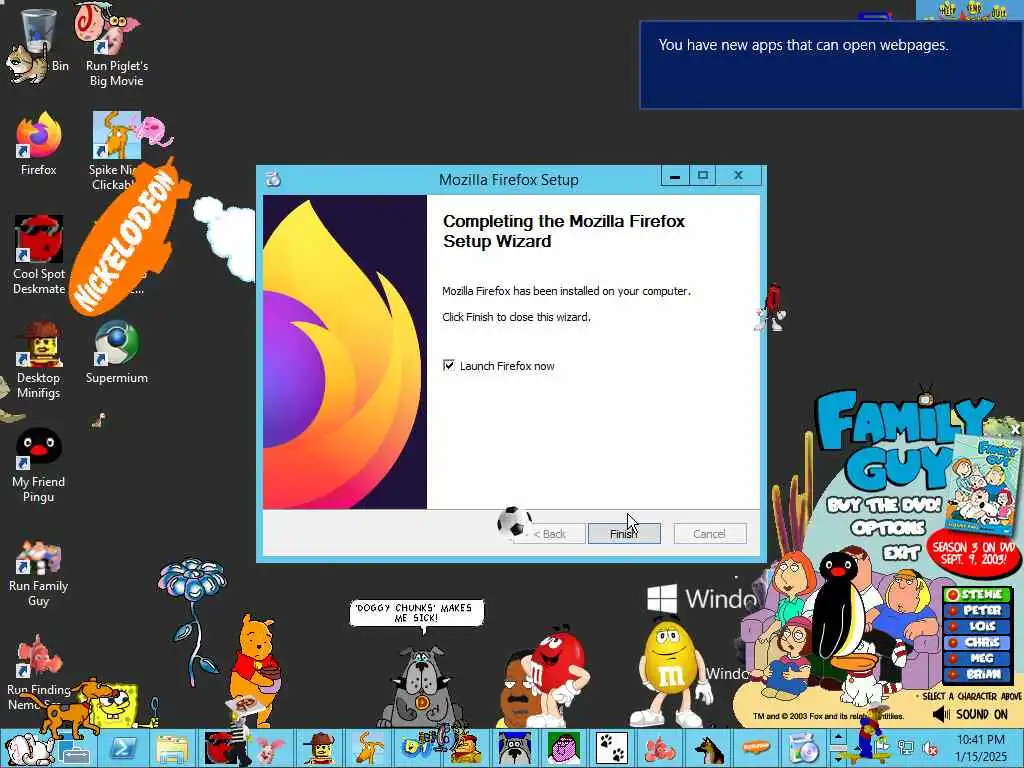Click the orange dog Spike taskbar icon

coord(368,748)
